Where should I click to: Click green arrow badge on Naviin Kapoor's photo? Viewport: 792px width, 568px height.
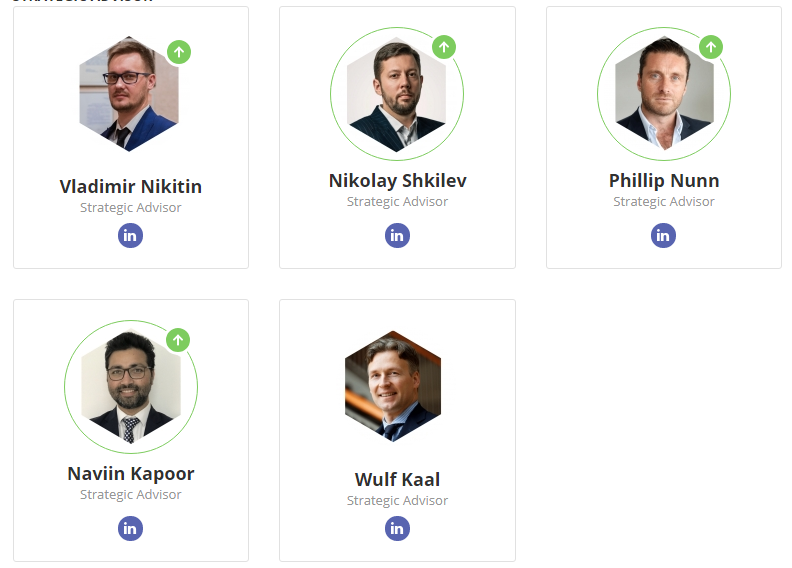pyautogui.click(x=178, y=340)
